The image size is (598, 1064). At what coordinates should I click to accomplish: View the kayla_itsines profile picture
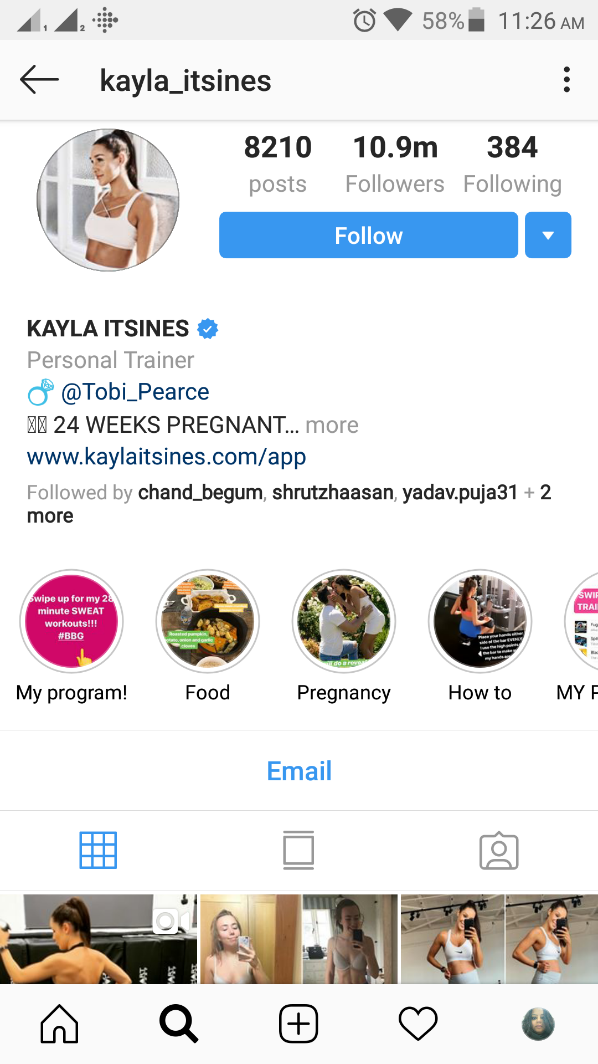[x=108, y=200]
